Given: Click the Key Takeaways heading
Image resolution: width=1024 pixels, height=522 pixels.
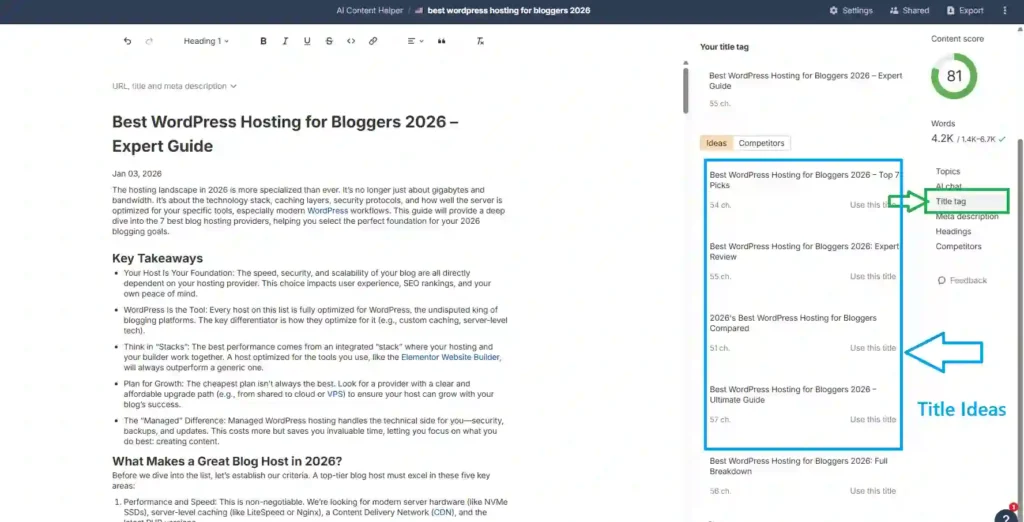Looking at the screenshot, I should pyautogui.click(x=157, y=258).
